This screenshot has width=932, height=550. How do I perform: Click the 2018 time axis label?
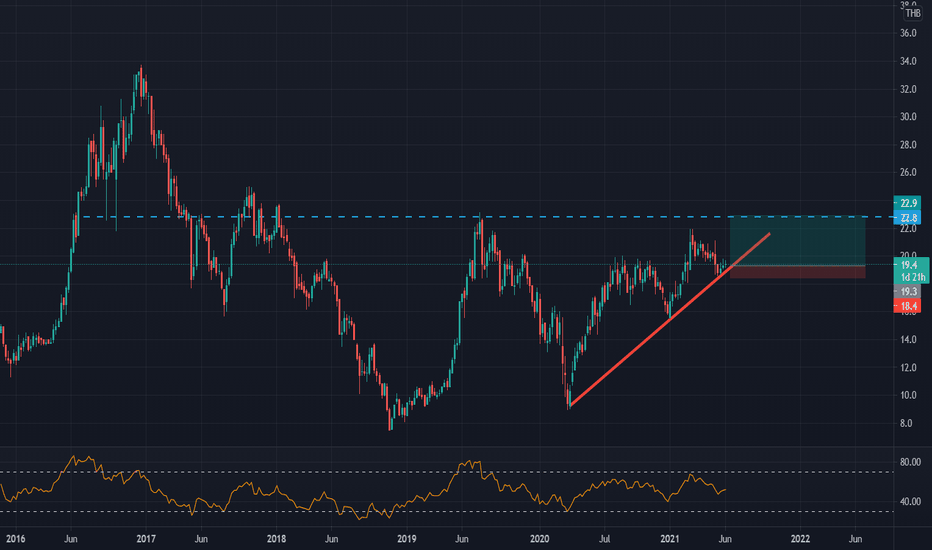[276, 539]
